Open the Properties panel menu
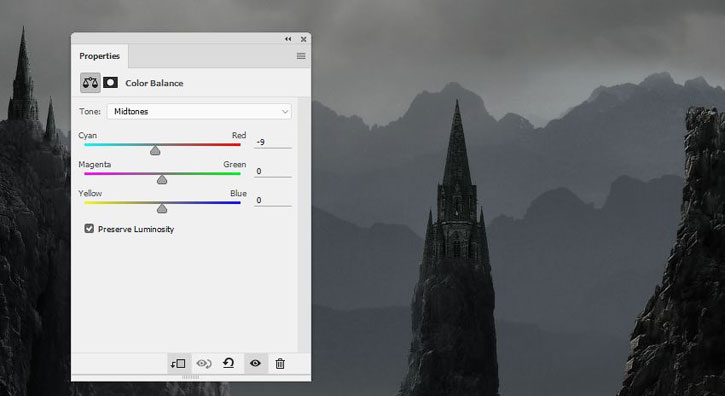Image resolution: width=725 pixels, height=396 pixels. 301,56
